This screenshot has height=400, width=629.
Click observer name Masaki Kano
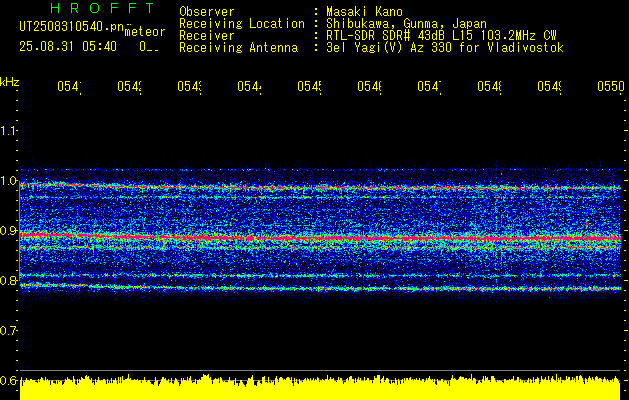[365, 11]
